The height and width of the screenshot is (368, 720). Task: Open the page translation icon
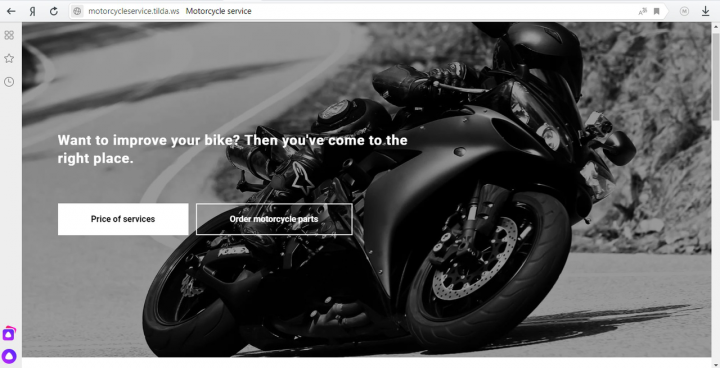point(642,11)
